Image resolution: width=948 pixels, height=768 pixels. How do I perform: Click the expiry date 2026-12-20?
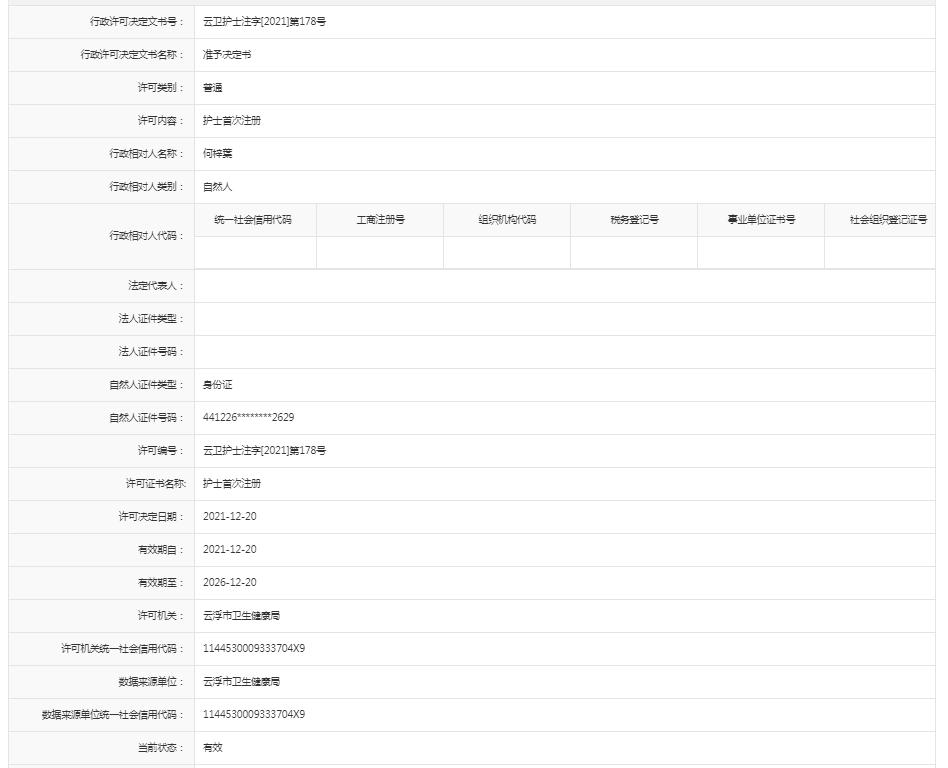coord(233,582)
